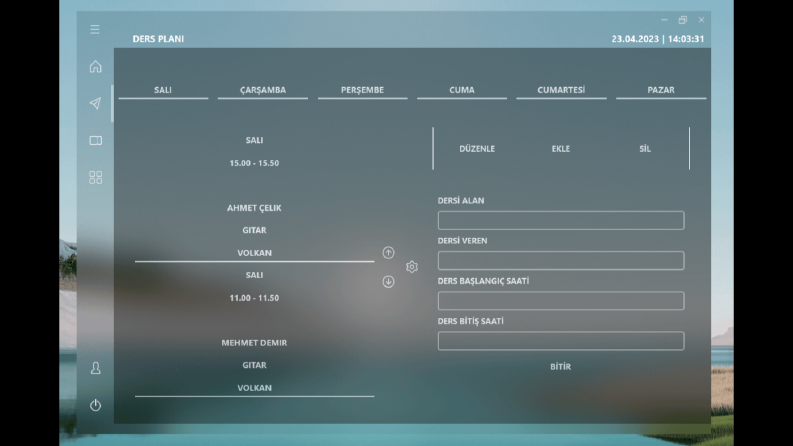The image size is (793, 446).
Task: Click the date and time display
Action: click(x=657, y=39)
